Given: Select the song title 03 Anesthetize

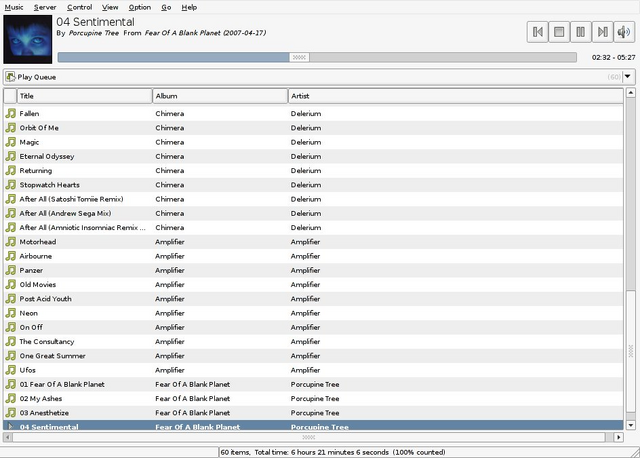Looking at the screenshot, I should 44,413.
